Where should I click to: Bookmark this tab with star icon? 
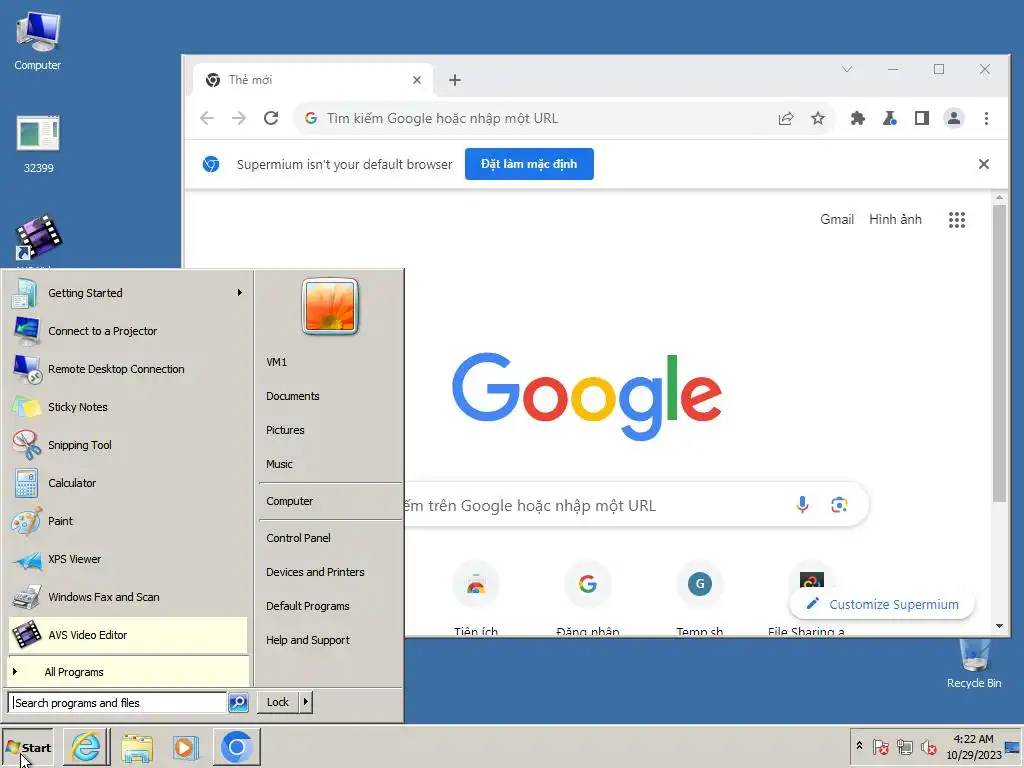click(818, 118)
